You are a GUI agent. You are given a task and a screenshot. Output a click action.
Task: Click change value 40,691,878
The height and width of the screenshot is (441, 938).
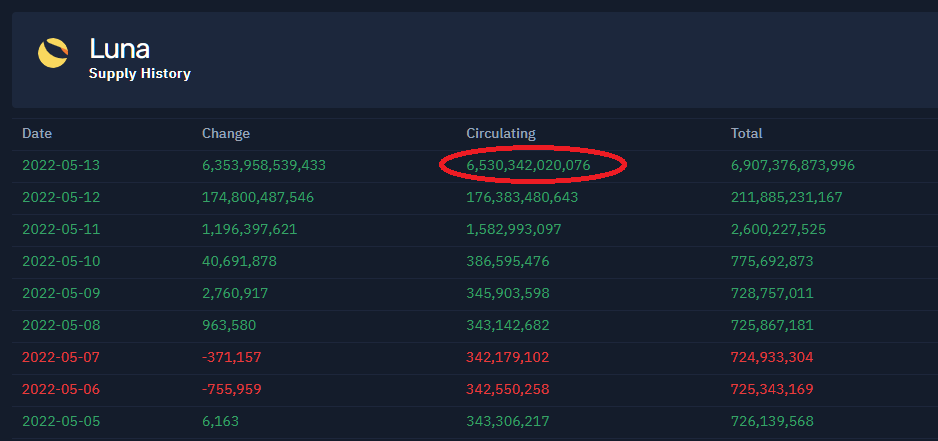coord(239,261)
